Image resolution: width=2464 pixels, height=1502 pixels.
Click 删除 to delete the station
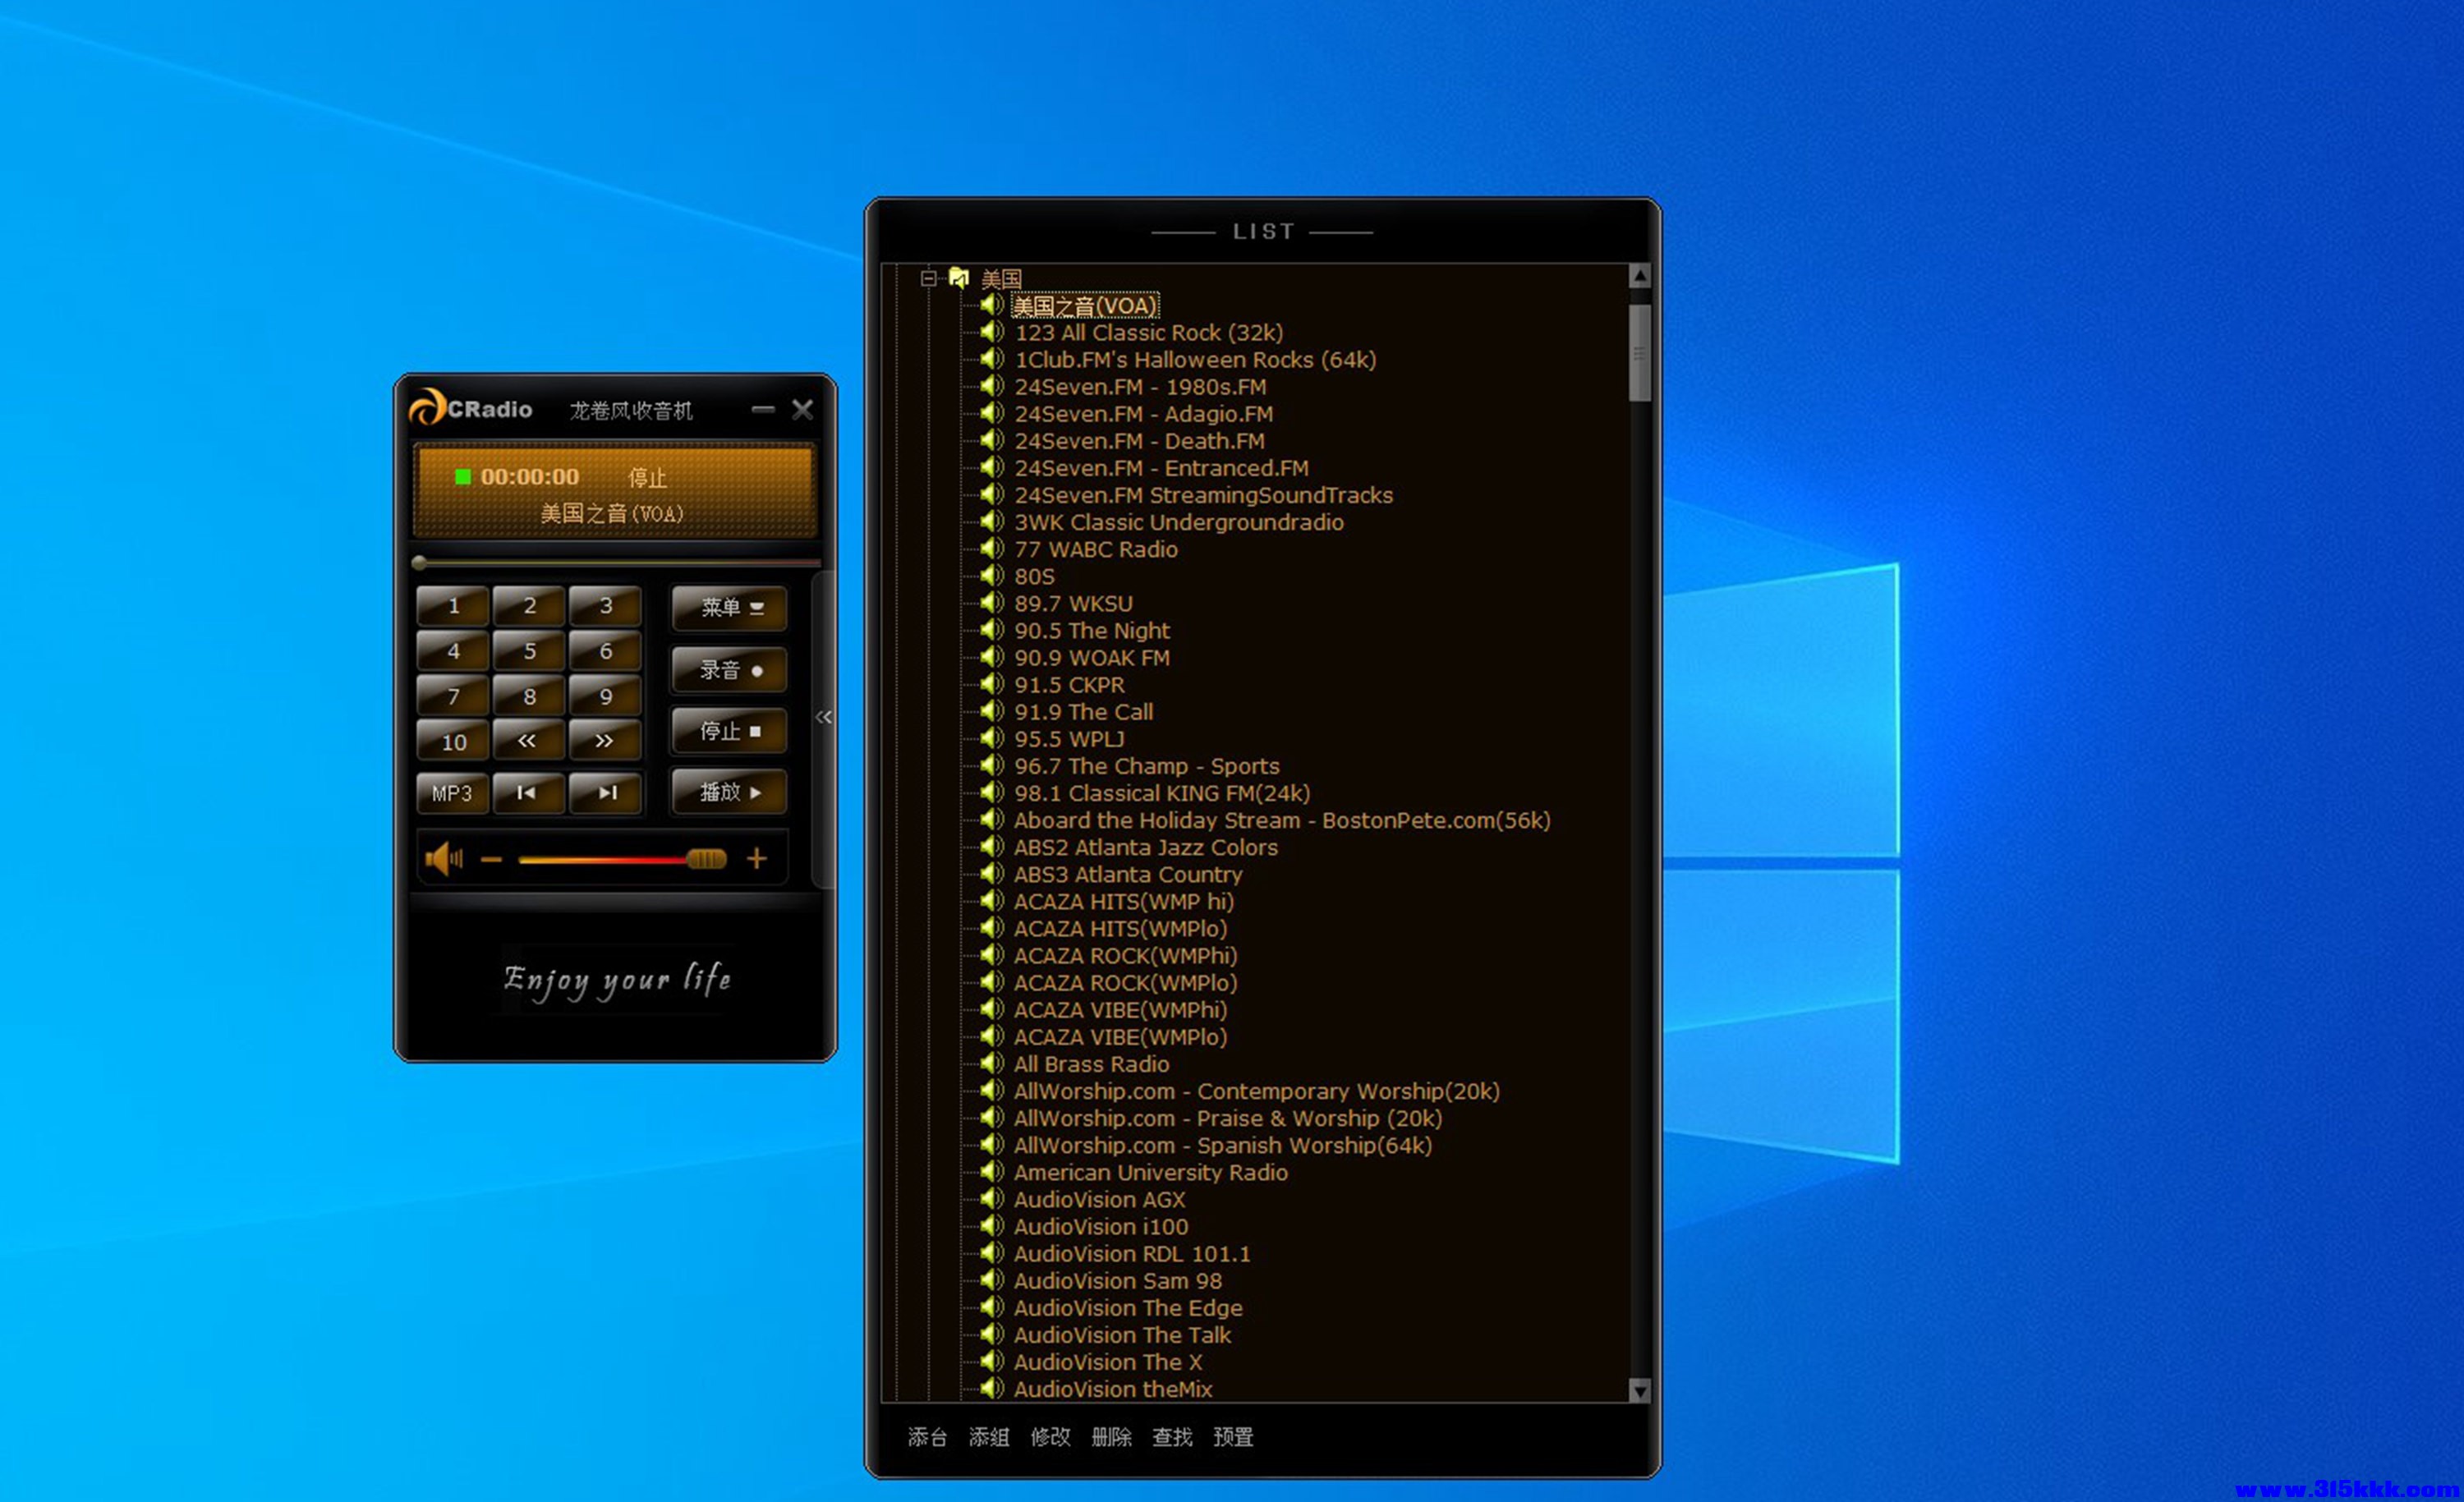coord(1111,1437)
